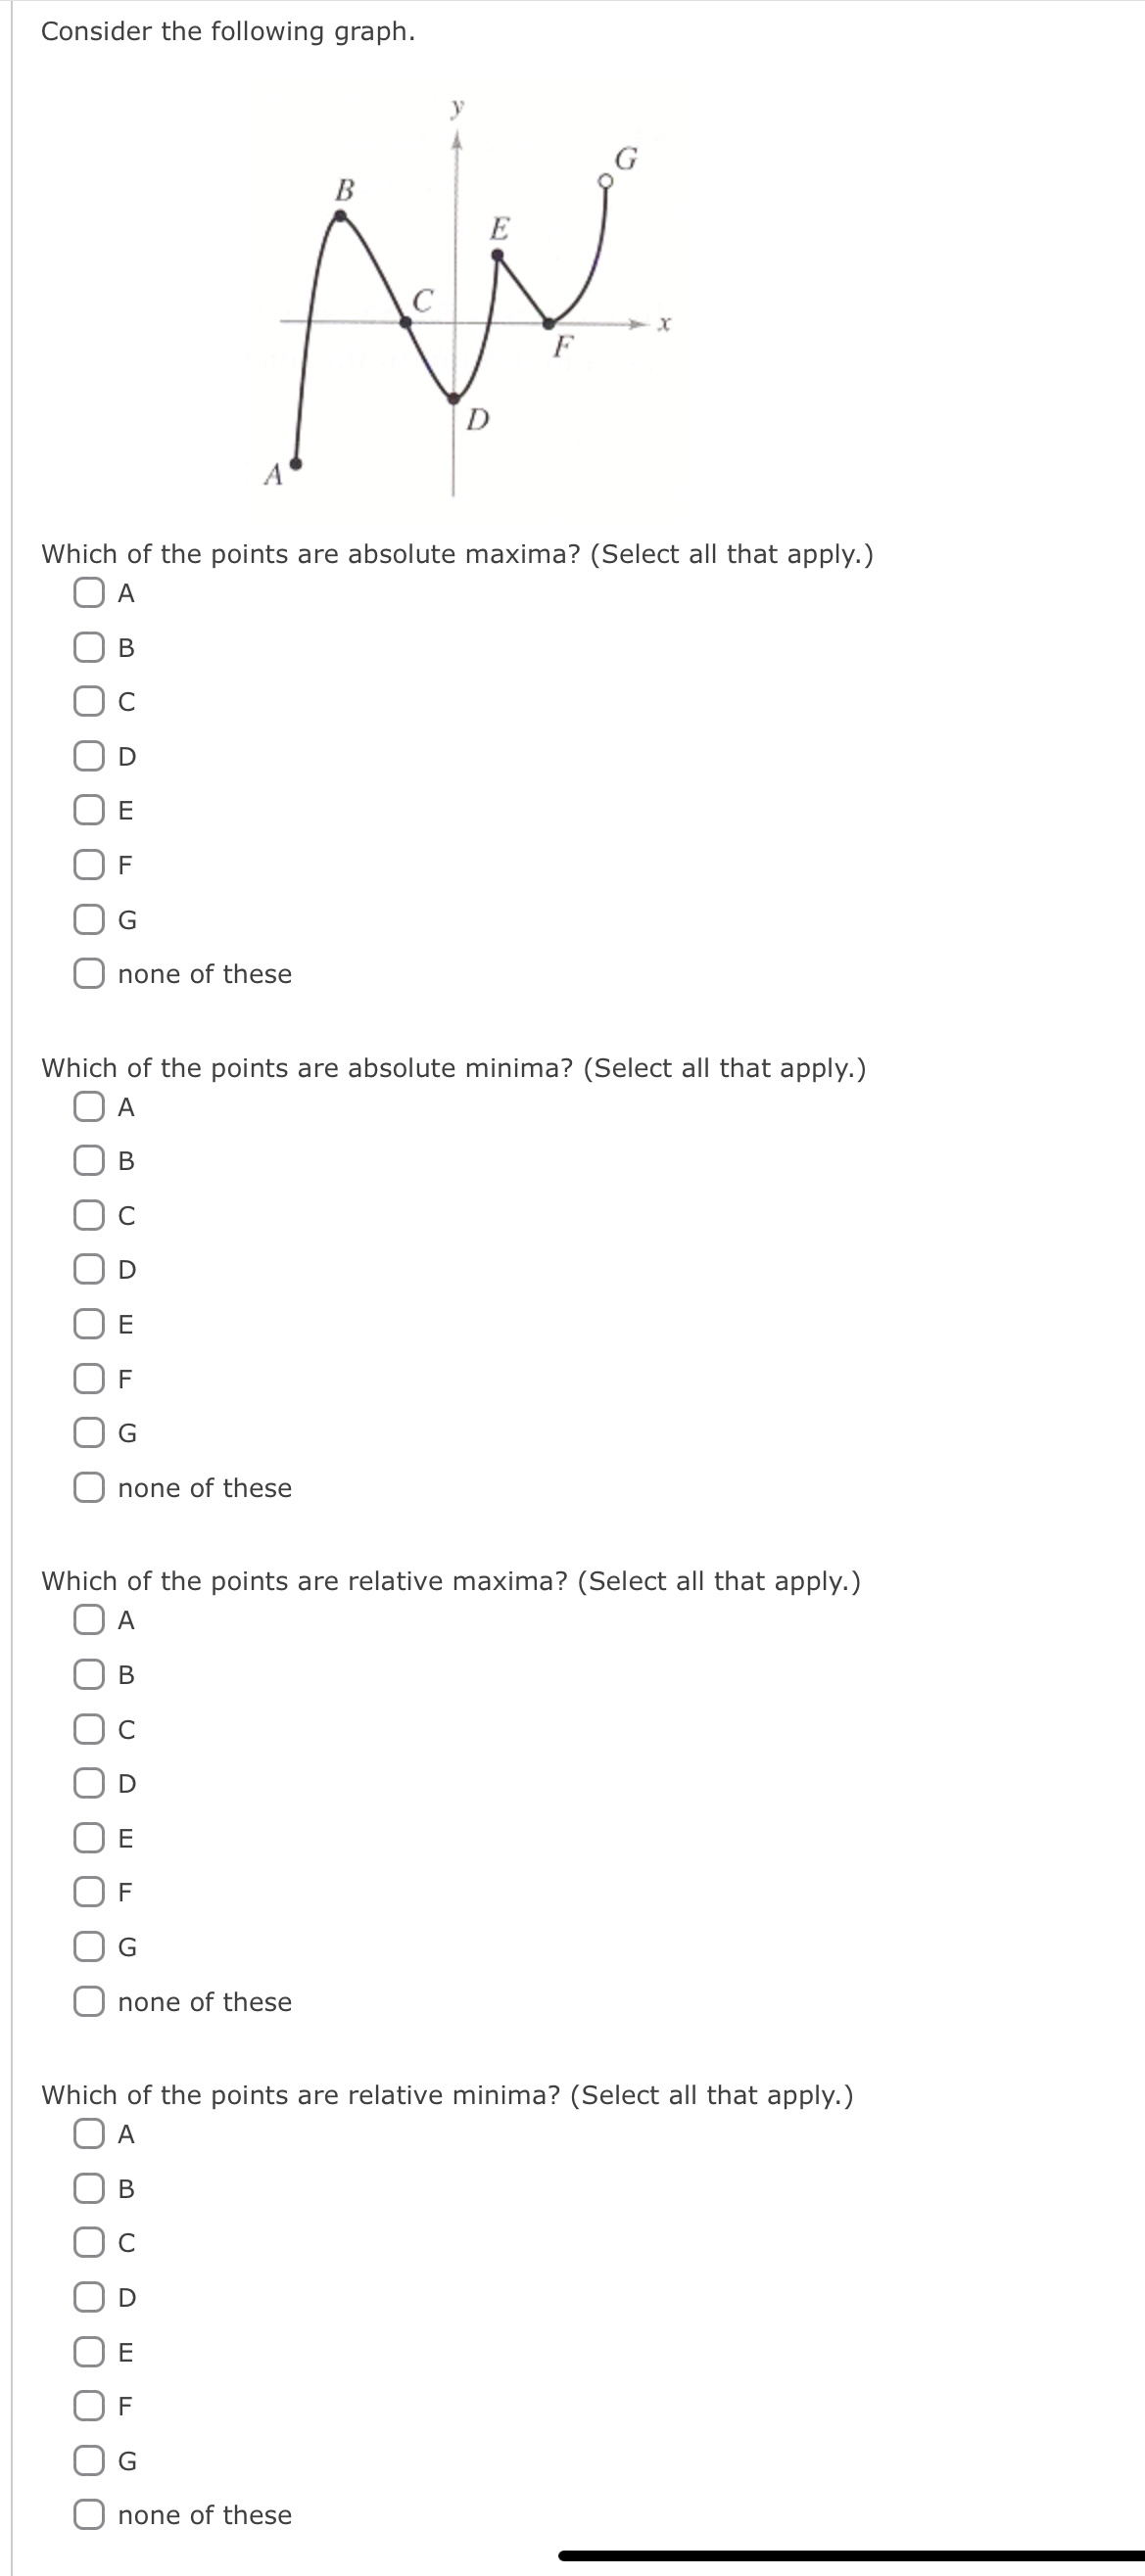Check option A for absolute maxima question
The width and height of the screenshot is (1145, 2576).
[x=89, y=594]
